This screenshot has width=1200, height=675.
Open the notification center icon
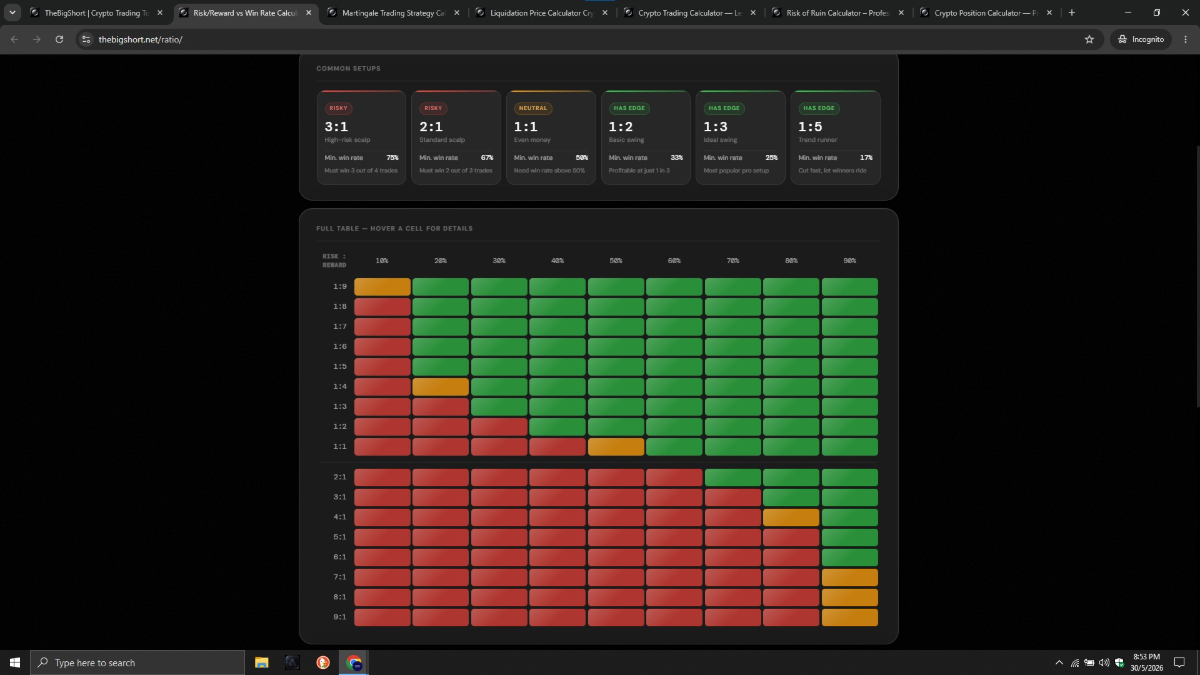[x=1180, y=662]
